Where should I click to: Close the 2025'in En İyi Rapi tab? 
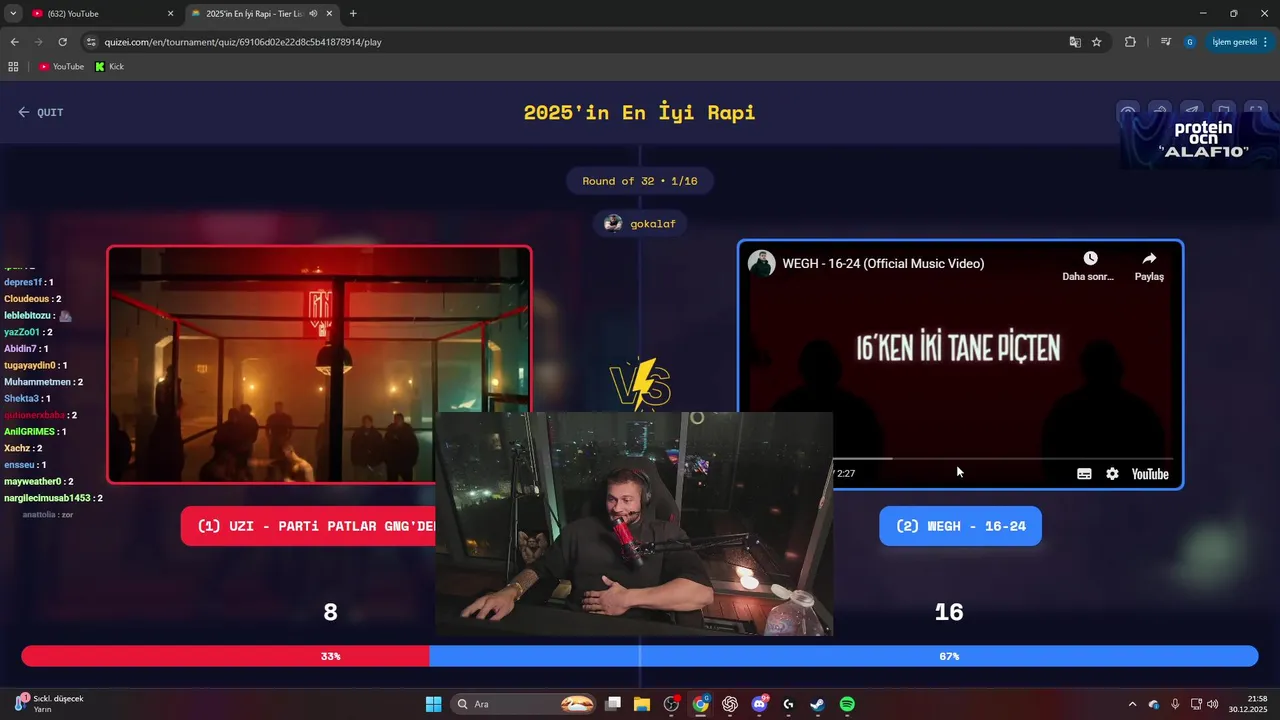pyautogui.click(x=329, y=14)
